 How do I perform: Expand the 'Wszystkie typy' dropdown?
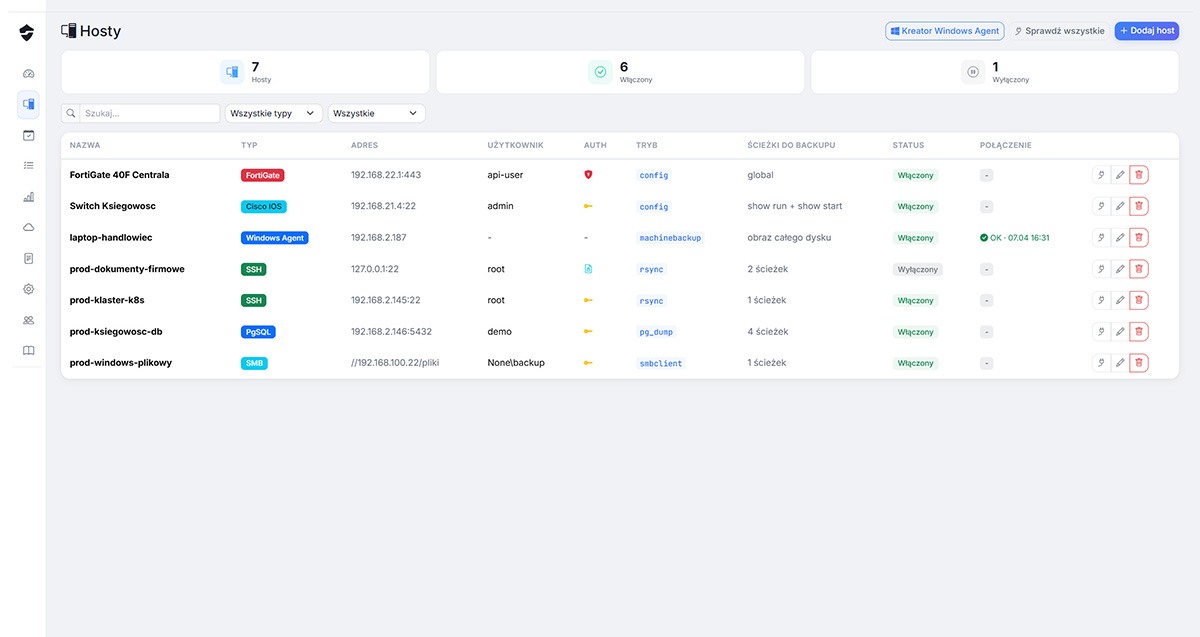tap(273, 114)
